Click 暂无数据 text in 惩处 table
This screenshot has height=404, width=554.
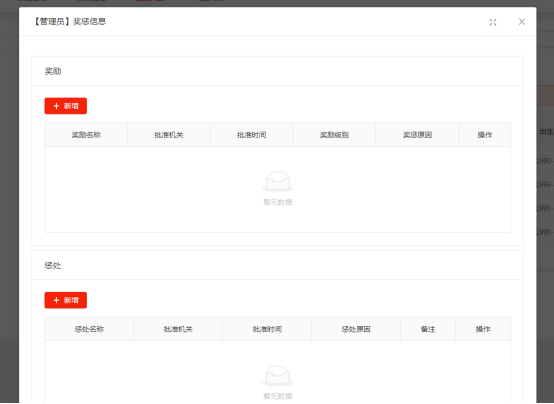278,396
